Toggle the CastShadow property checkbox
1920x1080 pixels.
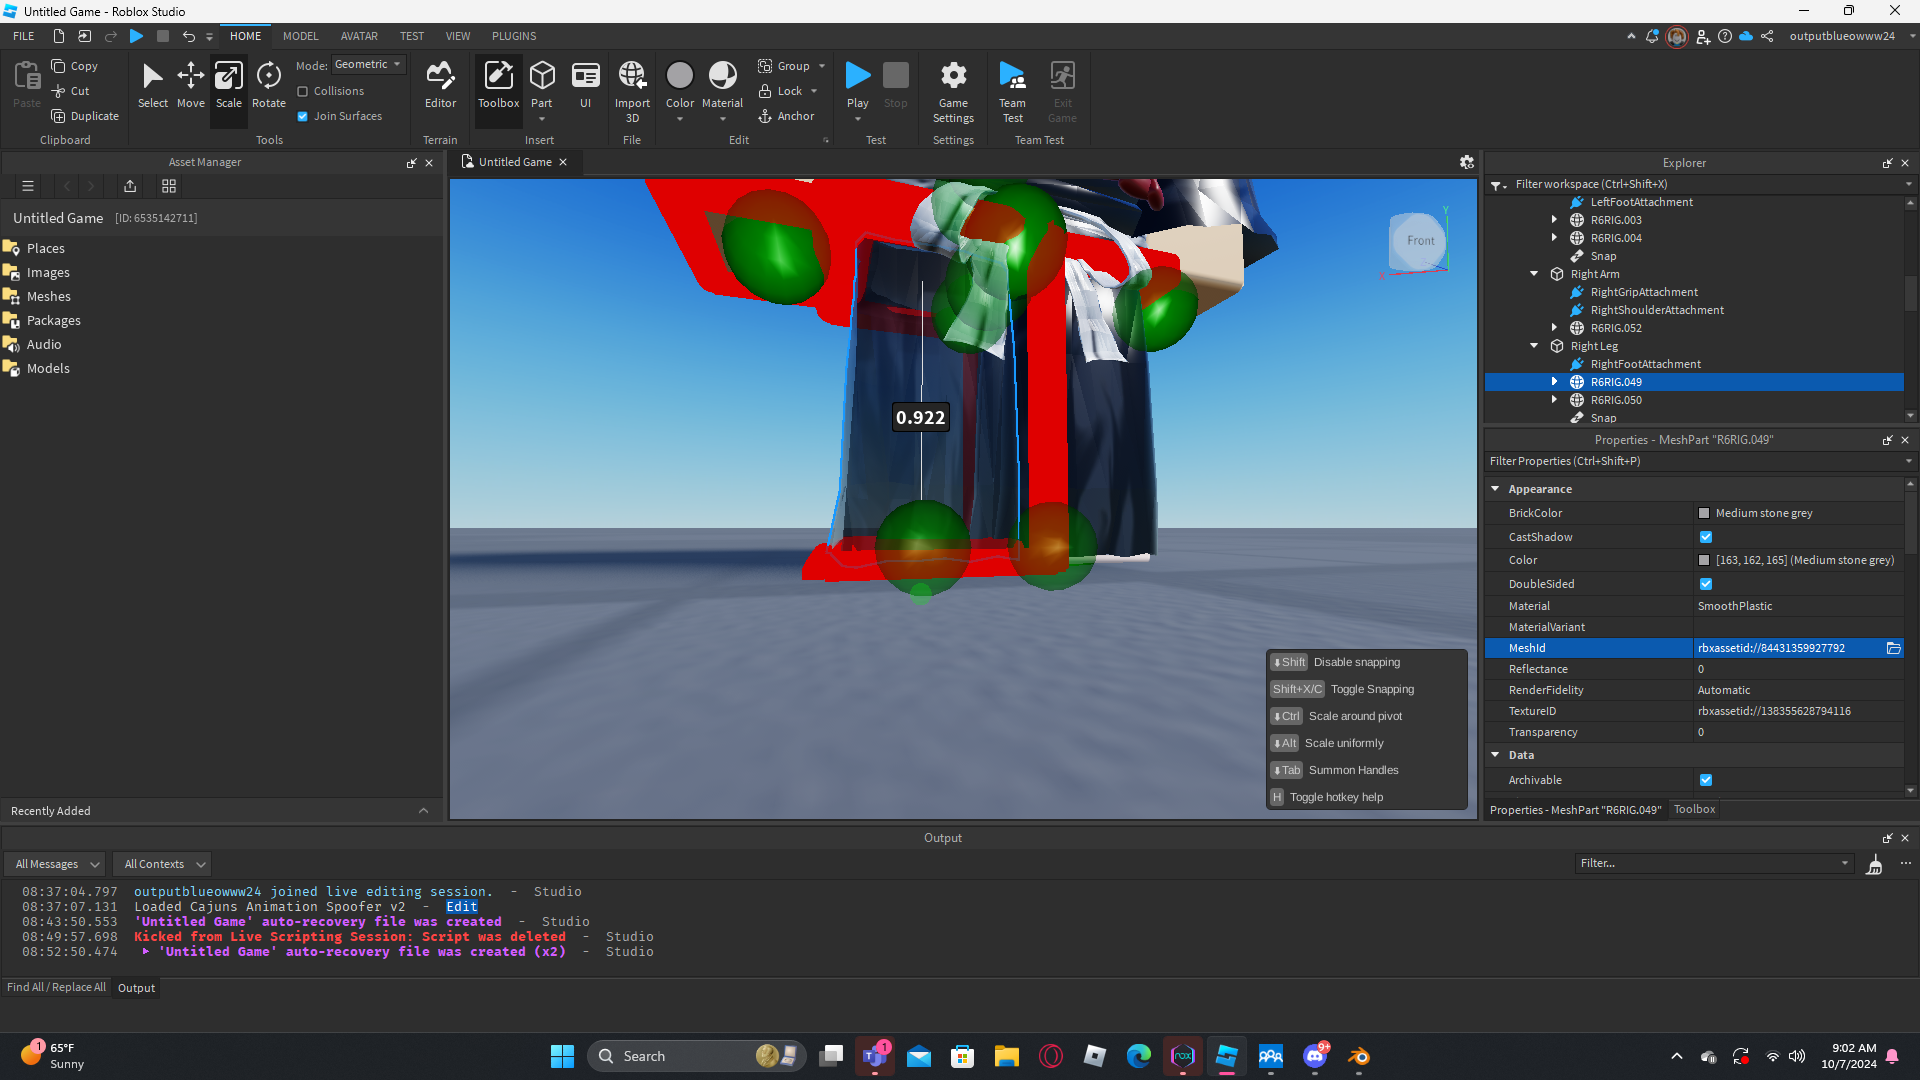click(x=1706, y=537)
